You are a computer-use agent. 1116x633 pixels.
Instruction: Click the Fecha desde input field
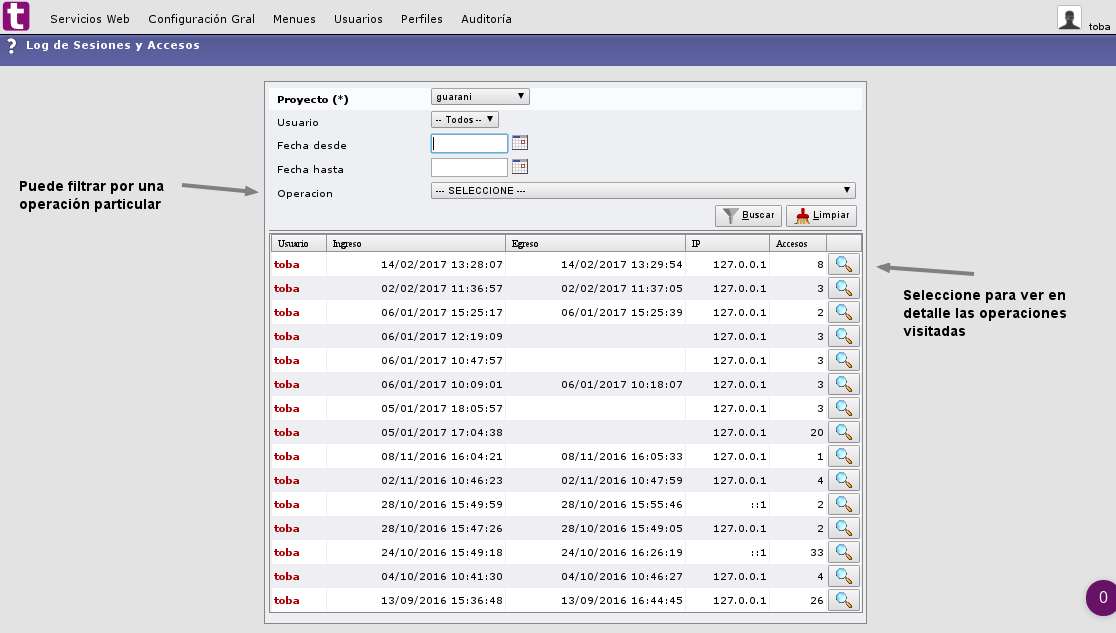[469, 144]
